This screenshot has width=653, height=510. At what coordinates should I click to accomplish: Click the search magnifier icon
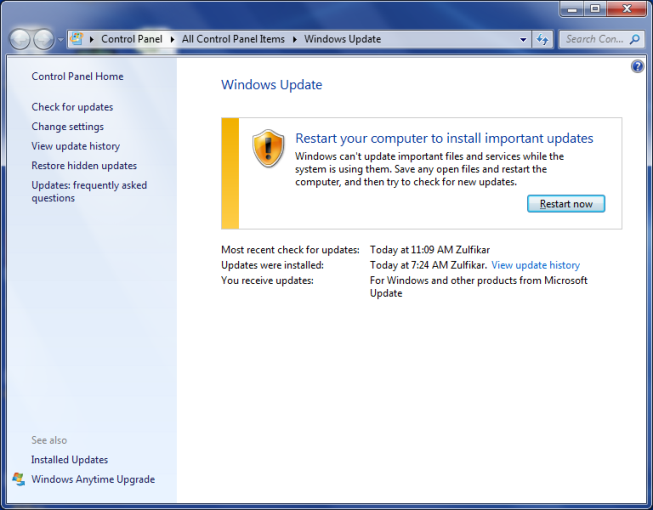coord(635,40)
